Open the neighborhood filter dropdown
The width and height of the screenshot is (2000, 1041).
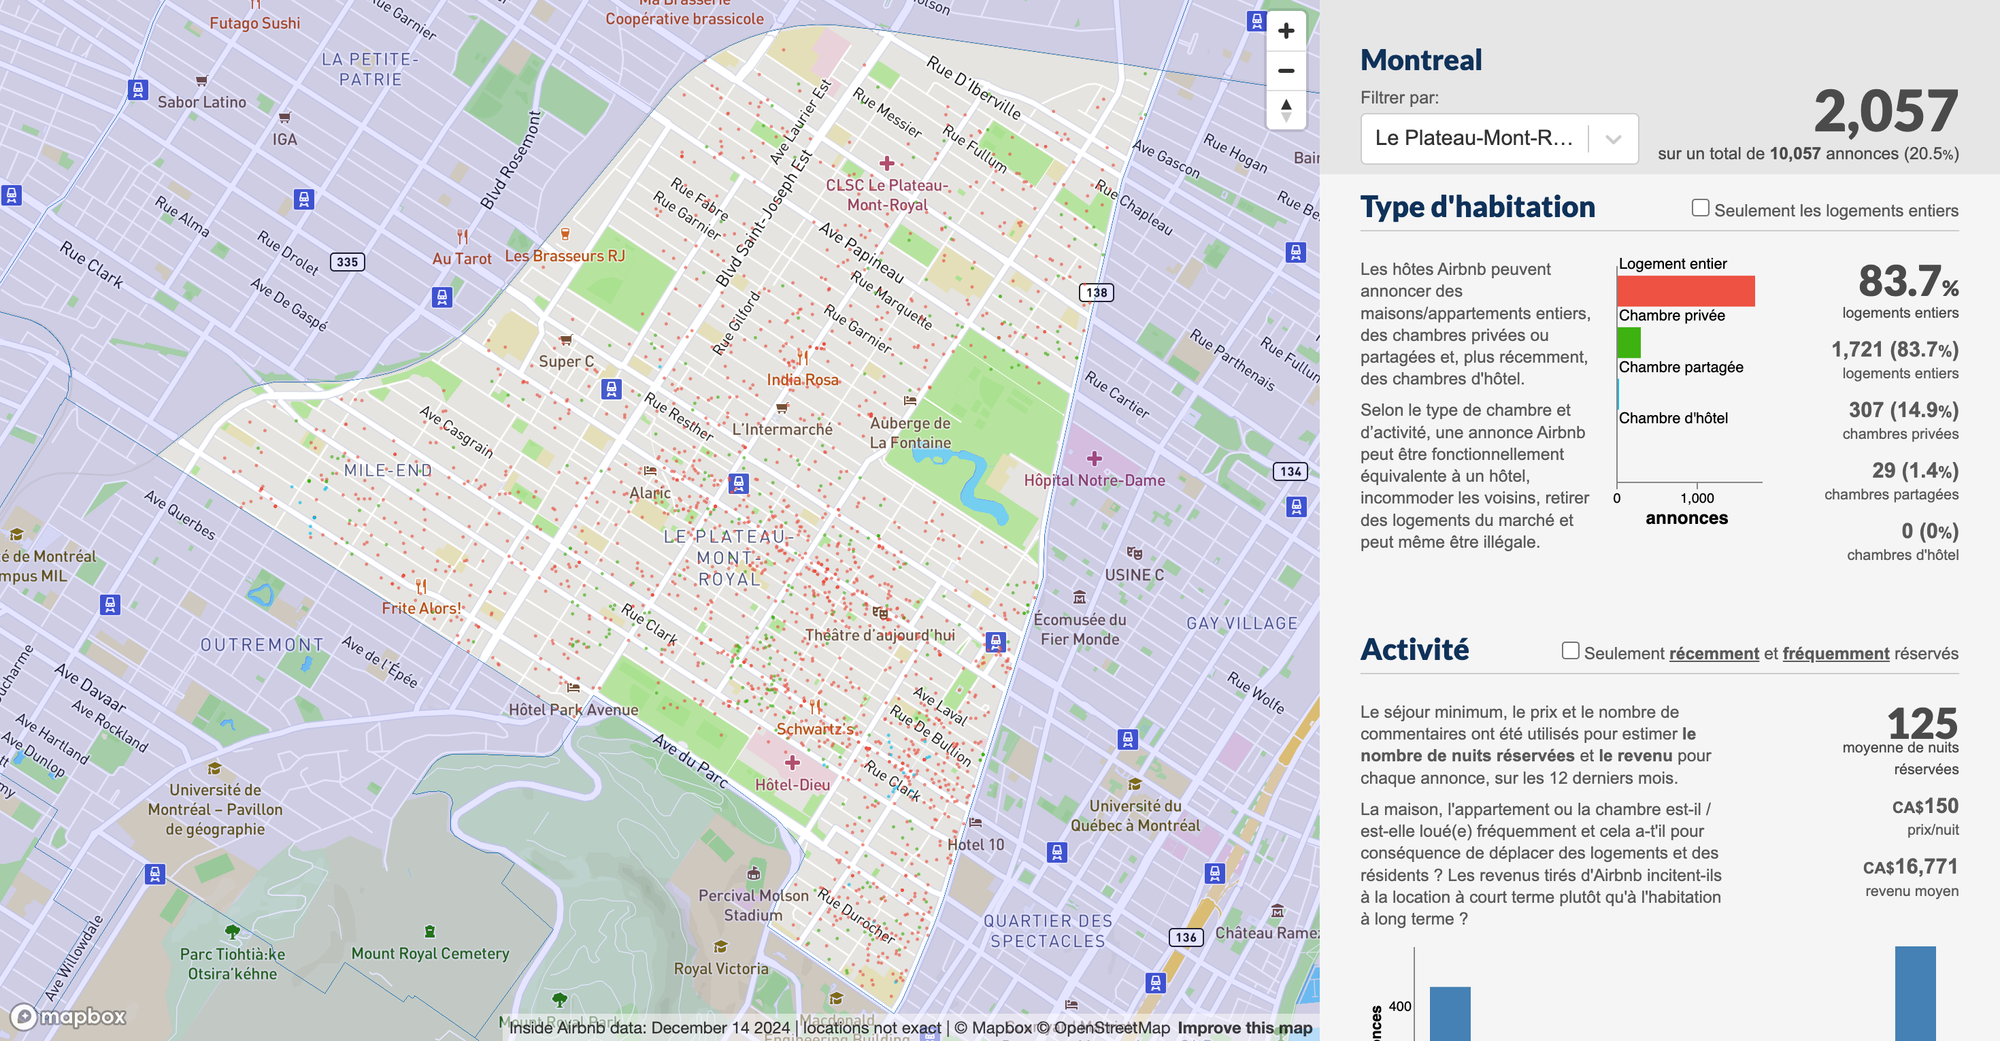tap(1498, 139)
